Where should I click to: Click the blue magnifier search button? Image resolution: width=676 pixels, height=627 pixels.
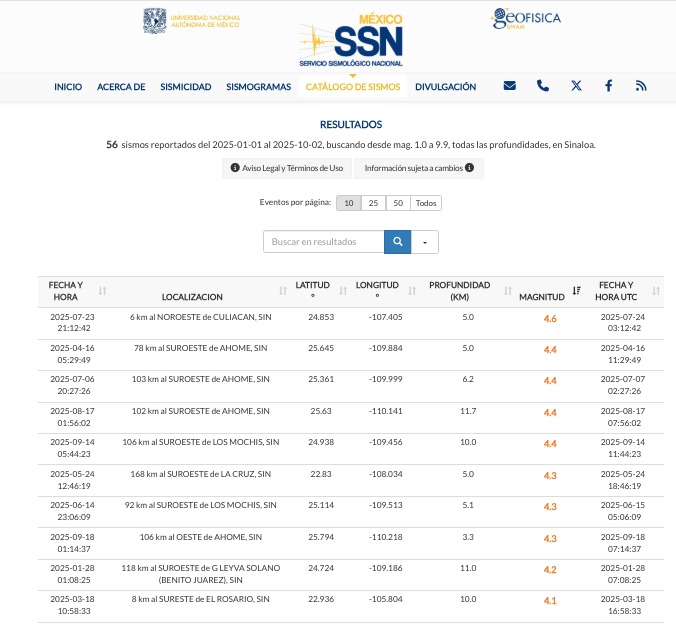[397, 241]
